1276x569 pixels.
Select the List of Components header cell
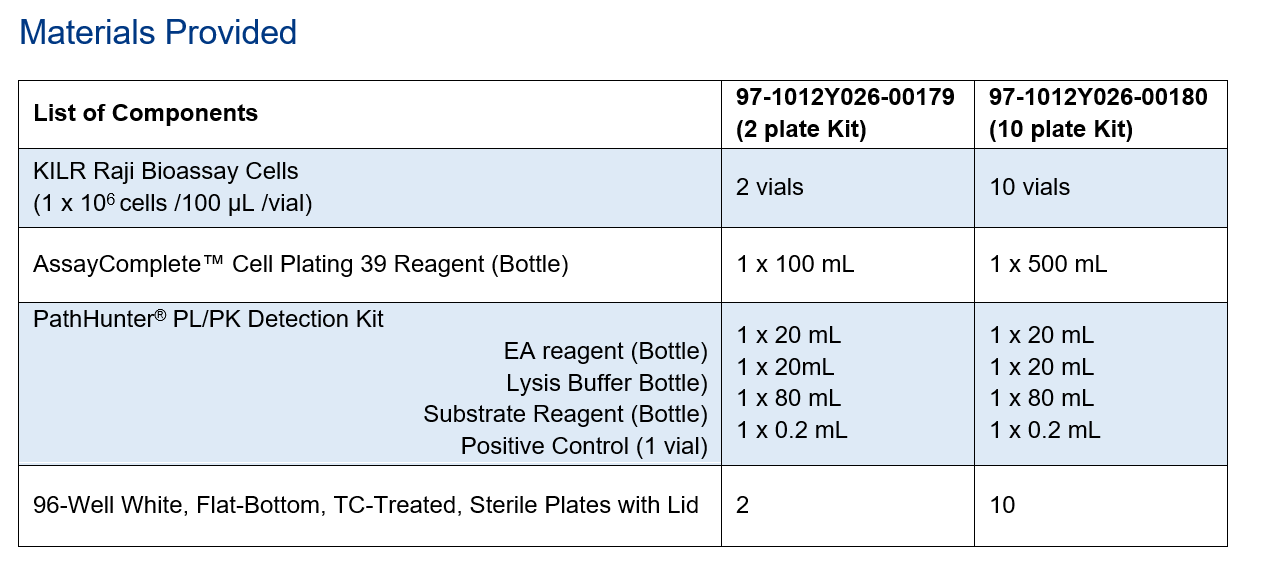point(146,114)
